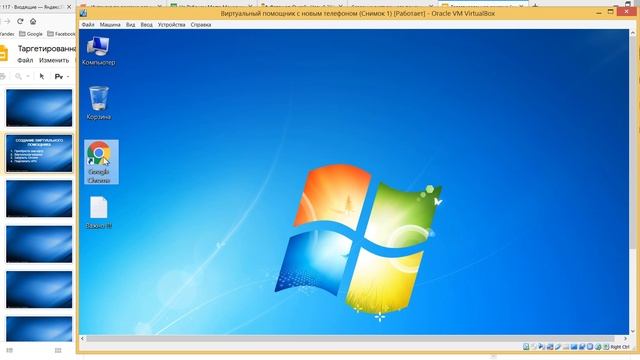Click the zoom magnifier in the Slides toolbar
Image resolution: width=640 pixels, height=360 pixels.
point(18,76)
